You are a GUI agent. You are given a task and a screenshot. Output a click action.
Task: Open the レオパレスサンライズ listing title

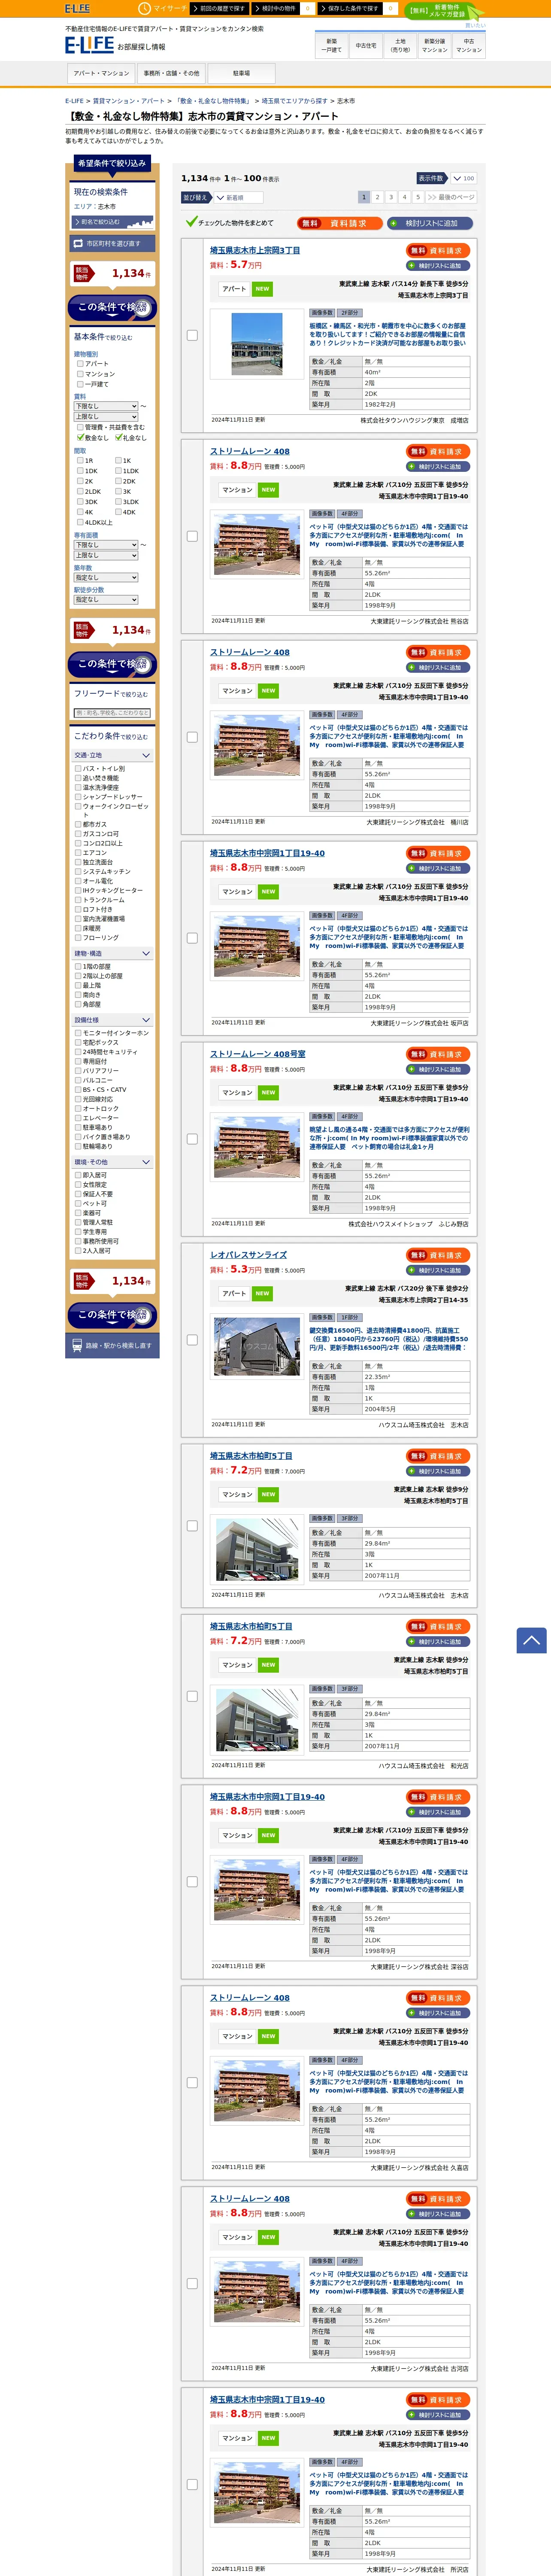tap(248, 1255)
